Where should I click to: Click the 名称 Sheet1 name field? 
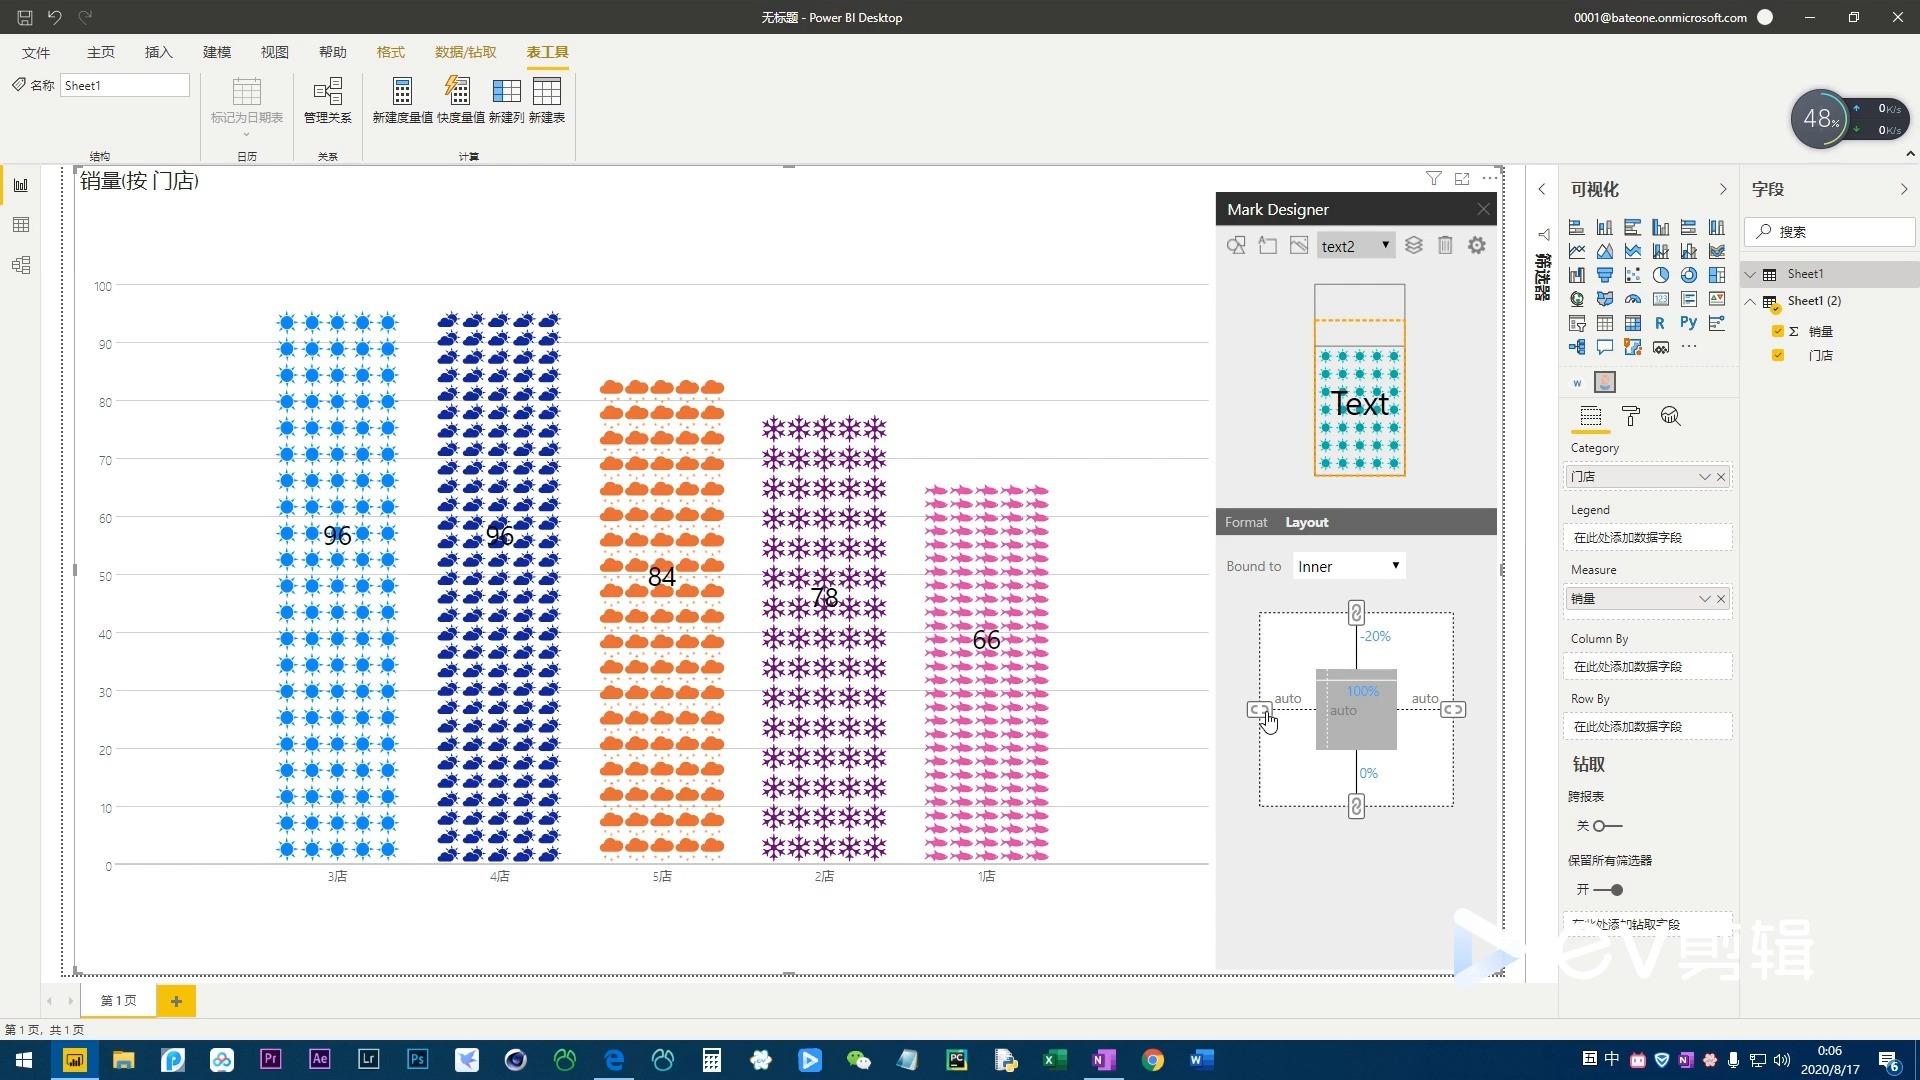(124, 86)
